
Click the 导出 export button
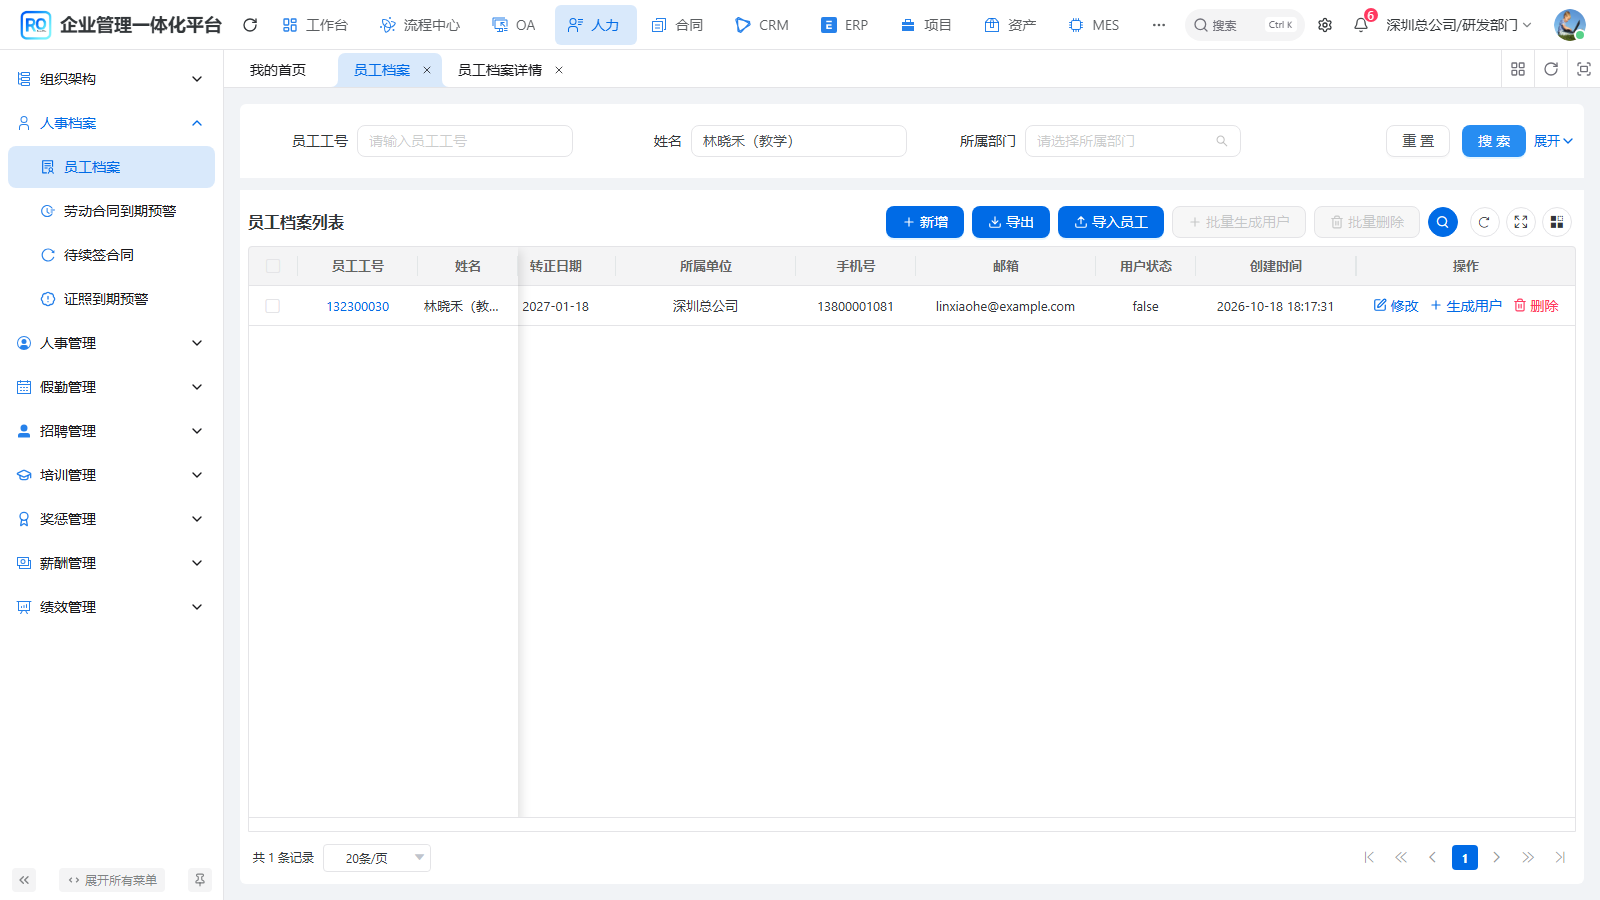(1011, 222)
